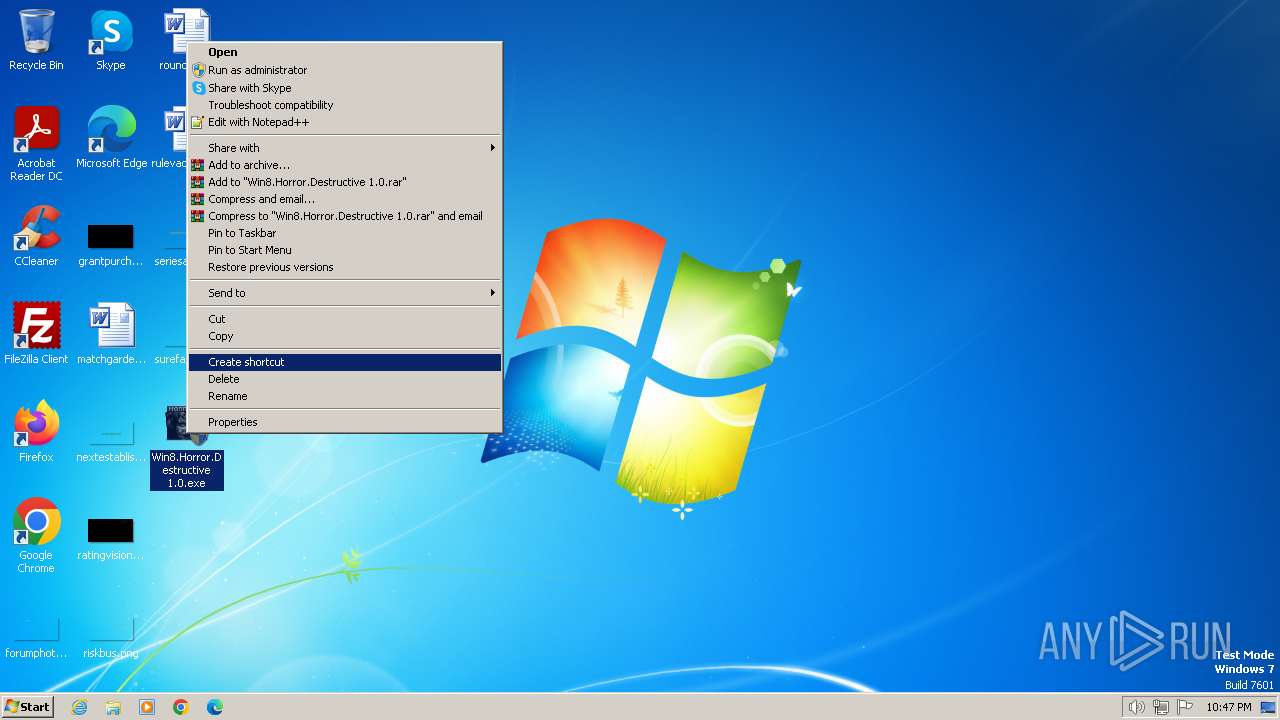The width and height of the screenshot is (1280, 720).
Task: Select the FileZilla Client shortcut
Action: pyautogui.click(x=36, y=333)
